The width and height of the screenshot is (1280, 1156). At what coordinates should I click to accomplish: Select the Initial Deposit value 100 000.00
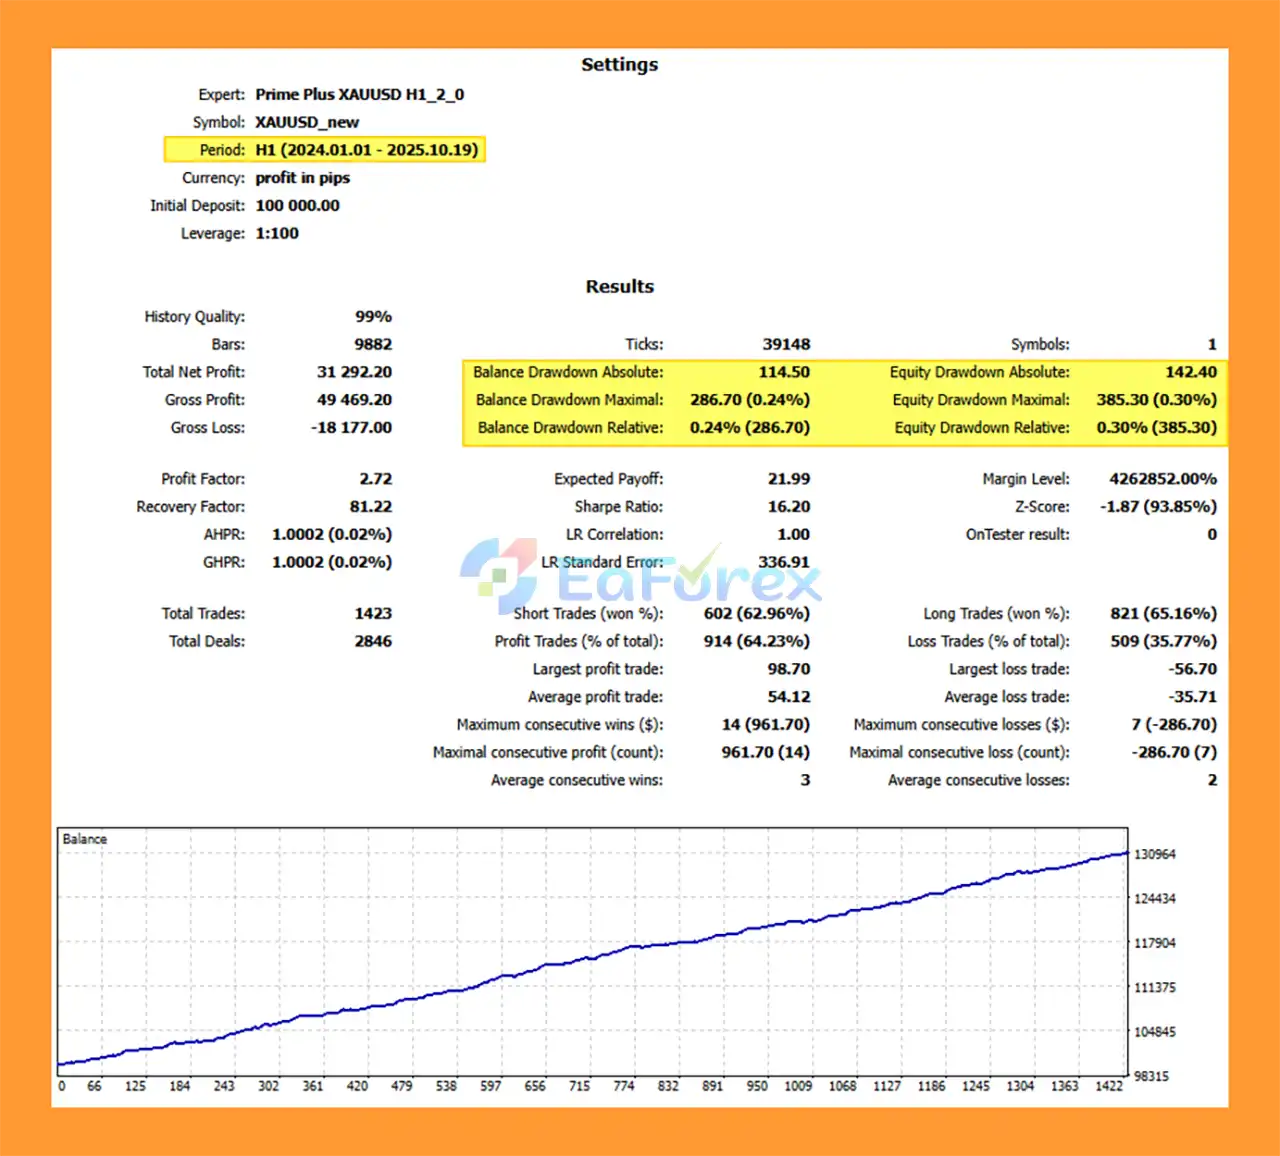click(x=297, y=206)
